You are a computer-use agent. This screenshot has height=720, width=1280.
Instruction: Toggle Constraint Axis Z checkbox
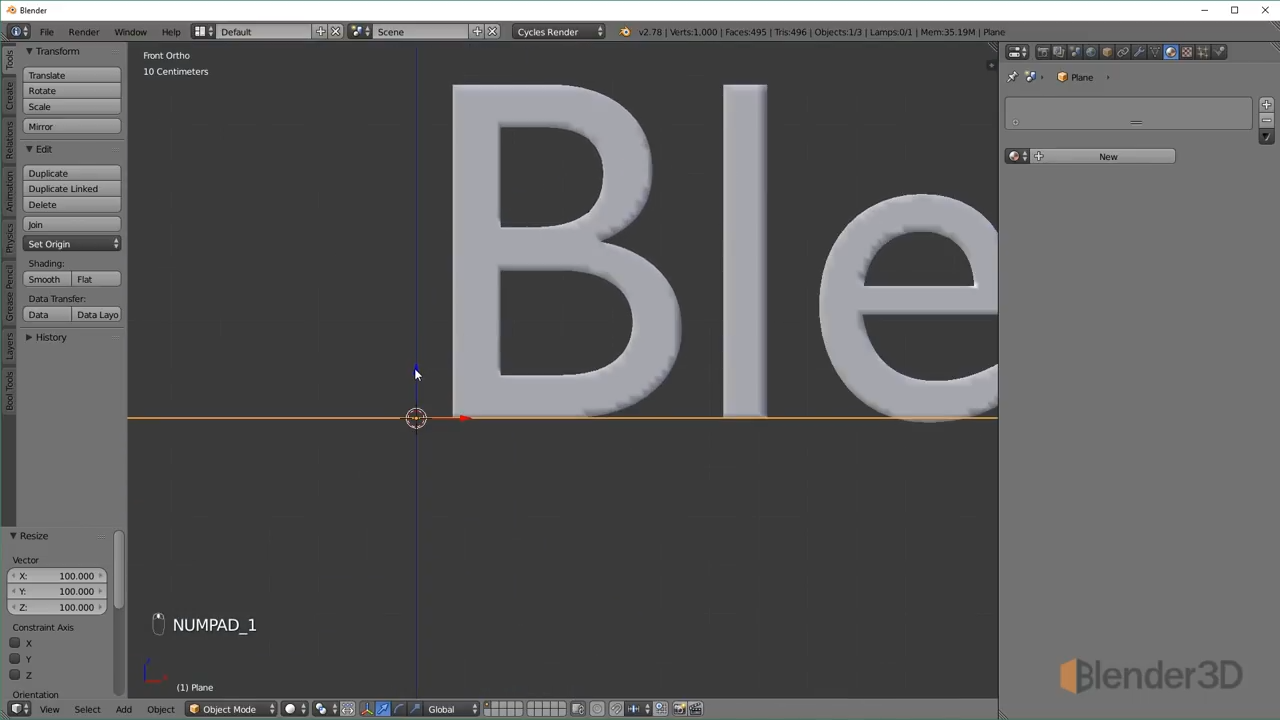(x=15, y=675)
